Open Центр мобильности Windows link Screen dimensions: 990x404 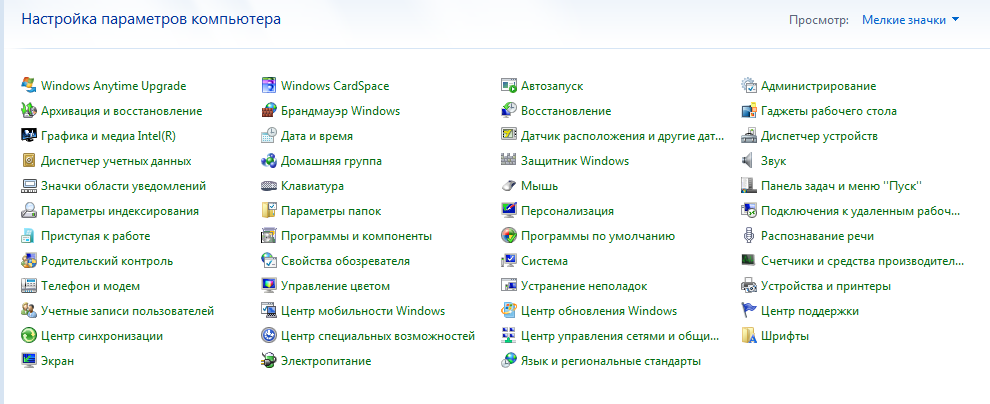coord(363,311)
